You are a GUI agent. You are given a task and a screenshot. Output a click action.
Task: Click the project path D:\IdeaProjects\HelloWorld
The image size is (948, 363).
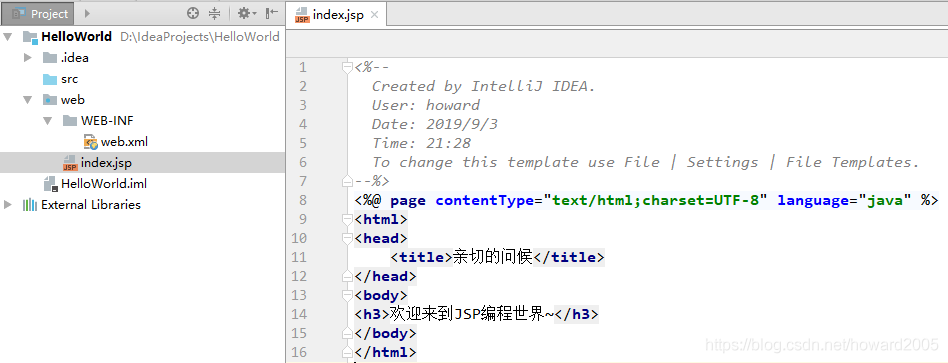tap(200, 37)
